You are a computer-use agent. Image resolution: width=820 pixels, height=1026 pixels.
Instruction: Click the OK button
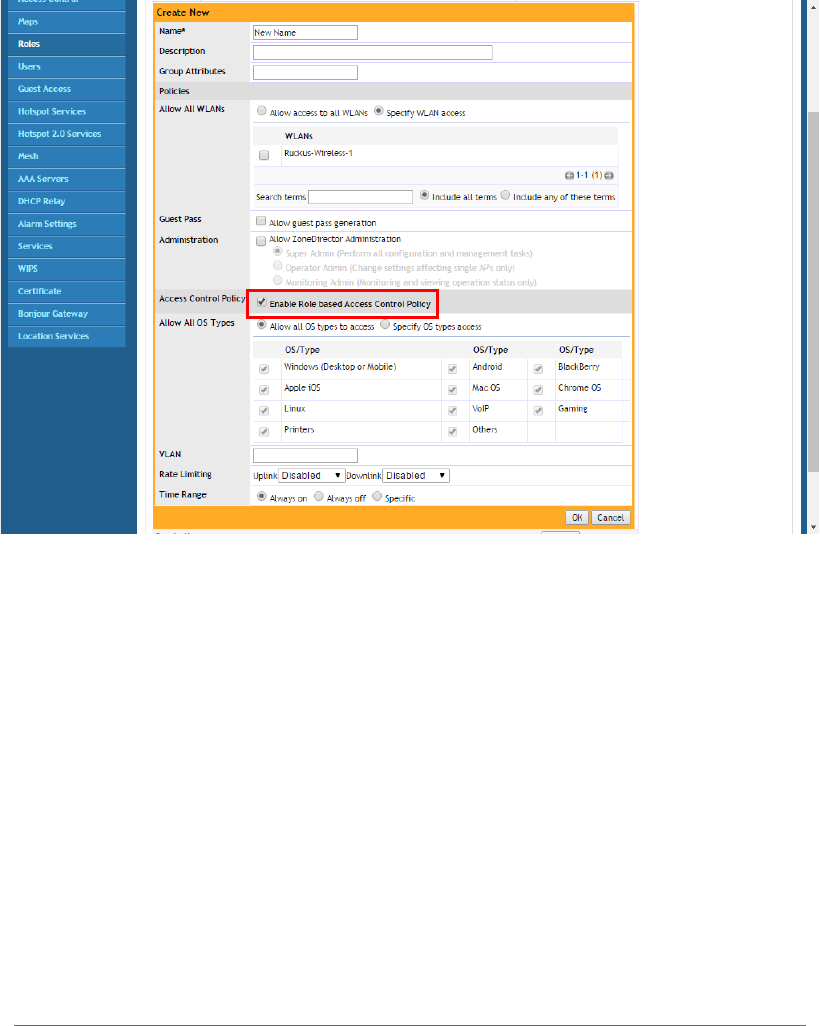point(577,518)
